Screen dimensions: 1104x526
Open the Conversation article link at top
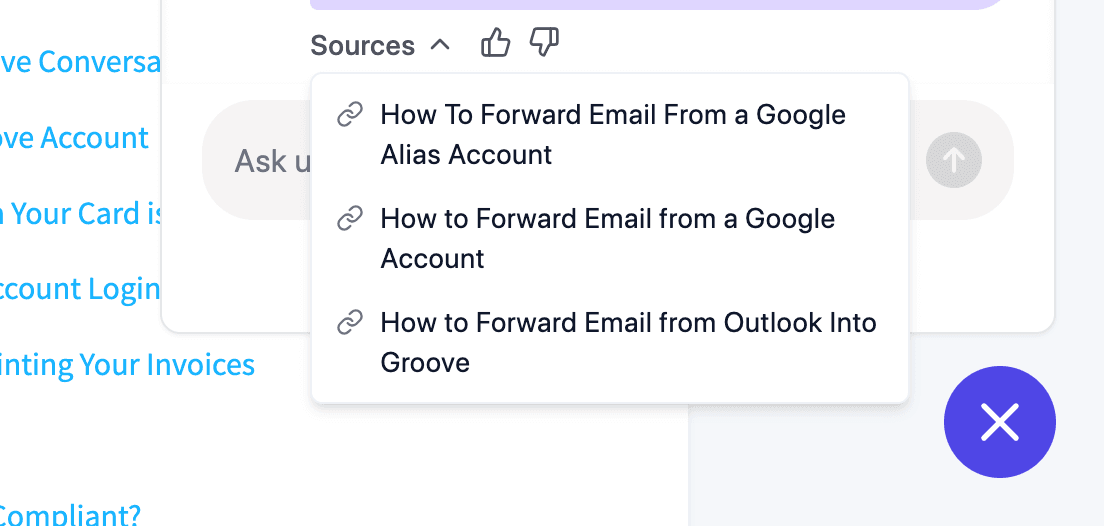[80, 62]
